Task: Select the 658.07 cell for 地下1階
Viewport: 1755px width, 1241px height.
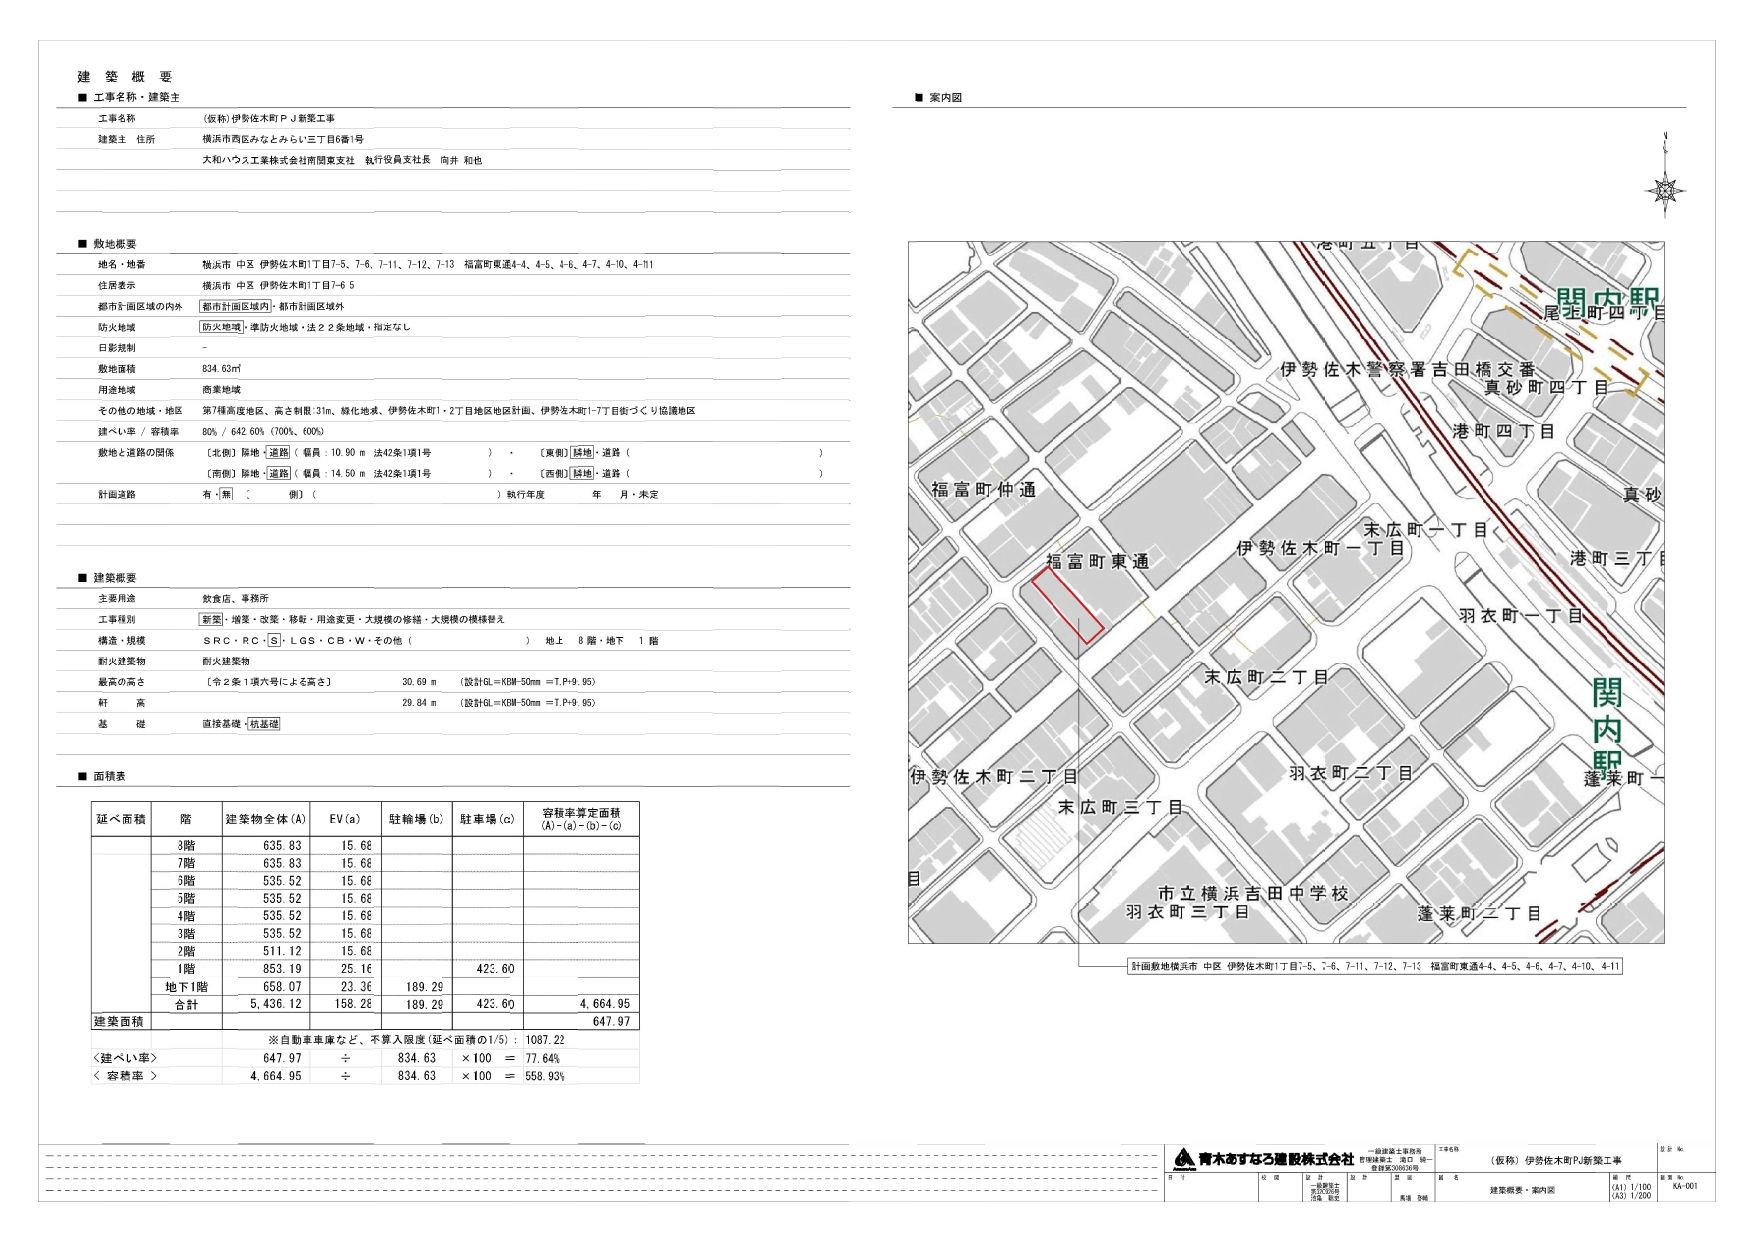Action: click(x=282, y=987)
